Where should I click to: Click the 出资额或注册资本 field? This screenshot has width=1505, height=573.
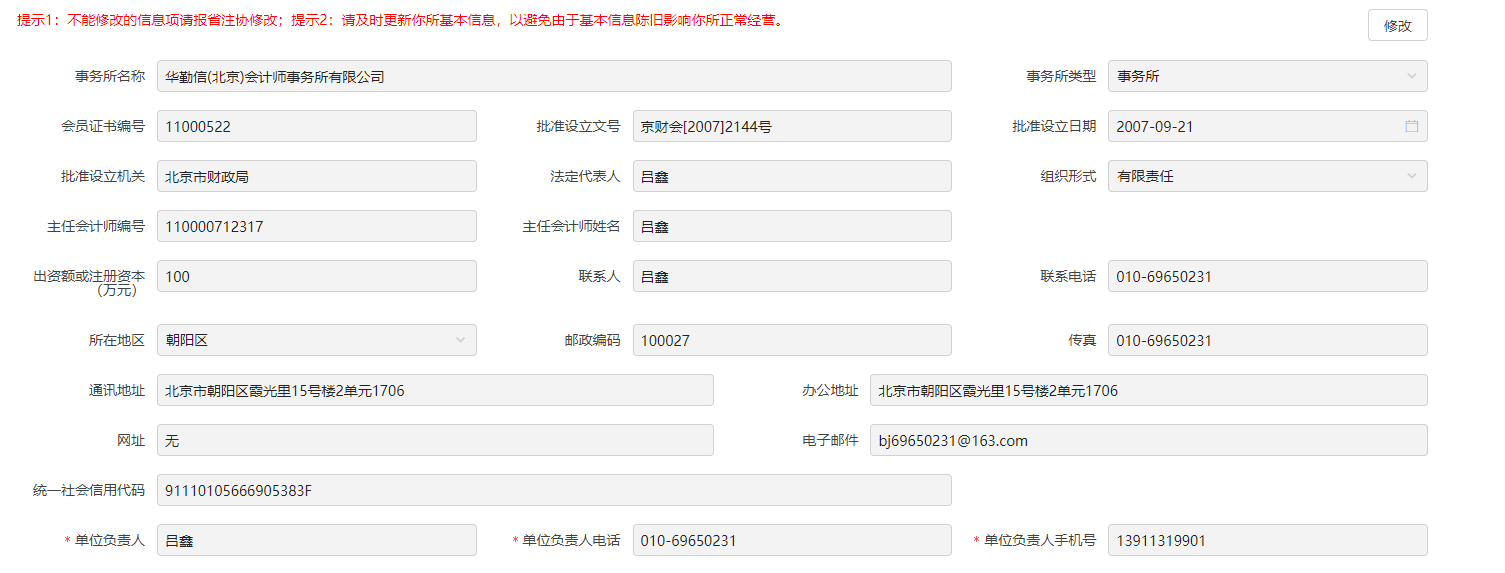click(316, 276)
